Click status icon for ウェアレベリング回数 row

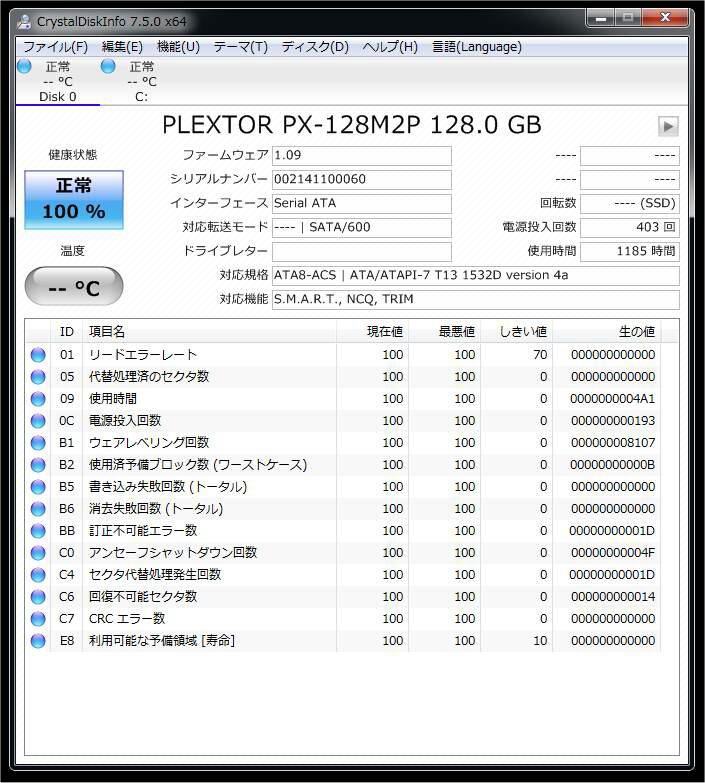point(38,443)
